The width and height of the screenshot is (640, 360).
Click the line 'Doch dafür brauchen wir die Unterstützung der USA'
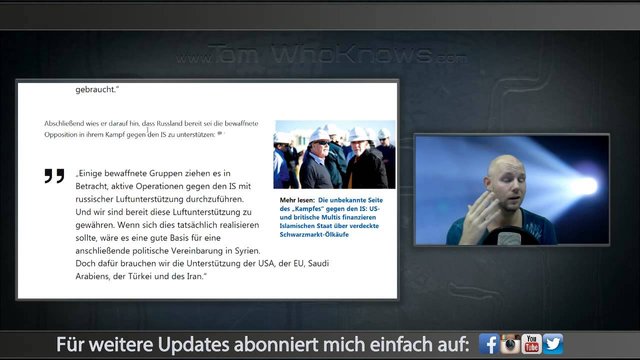click(175, 263)
